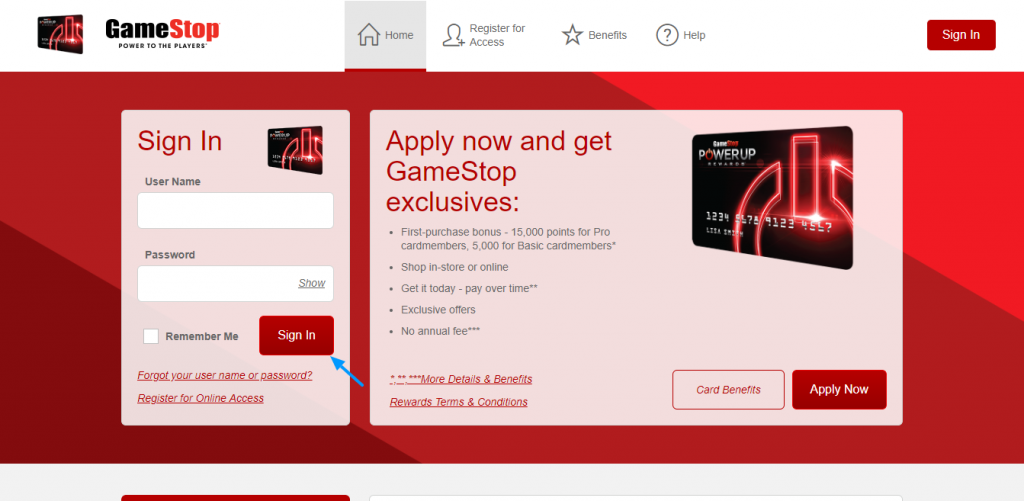Click the Register for Access person icon

point(453,35)
